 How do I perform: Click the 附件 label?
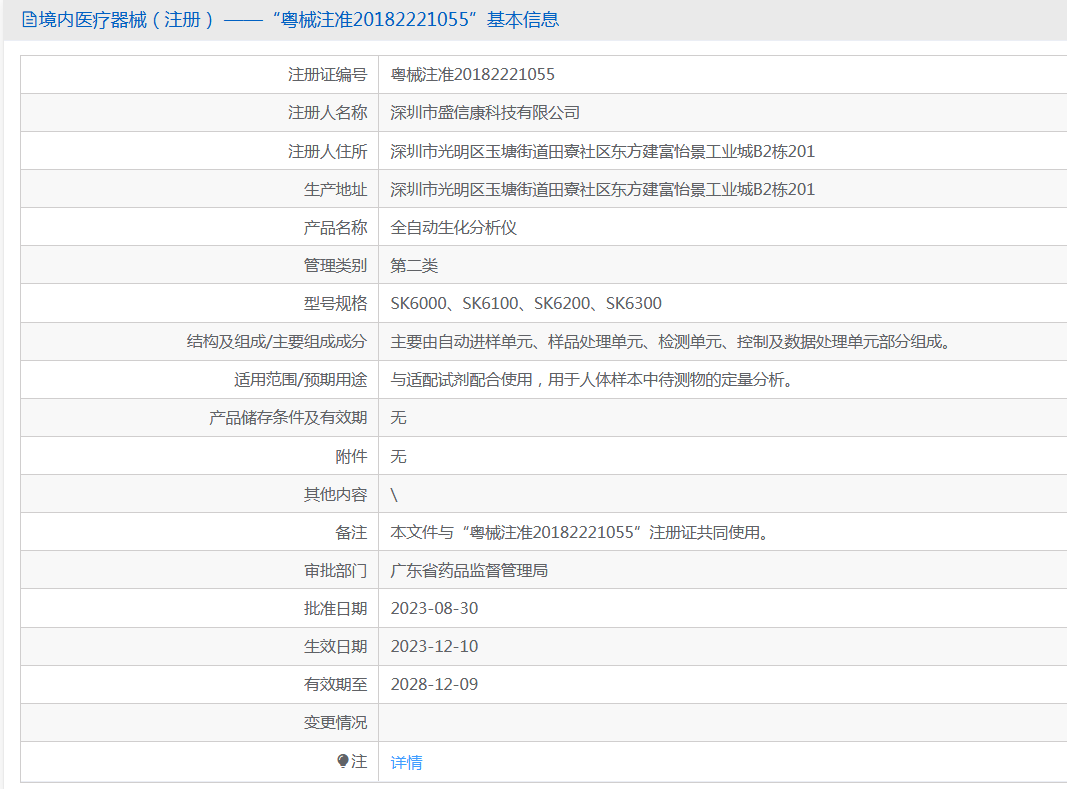(x=351, y=456)
